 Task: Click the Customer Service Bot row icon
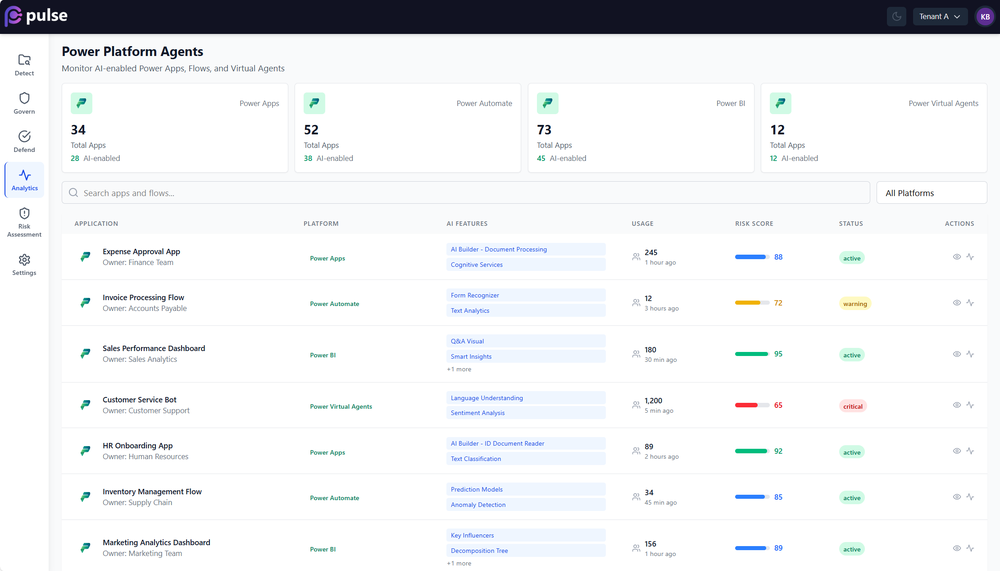85,404
